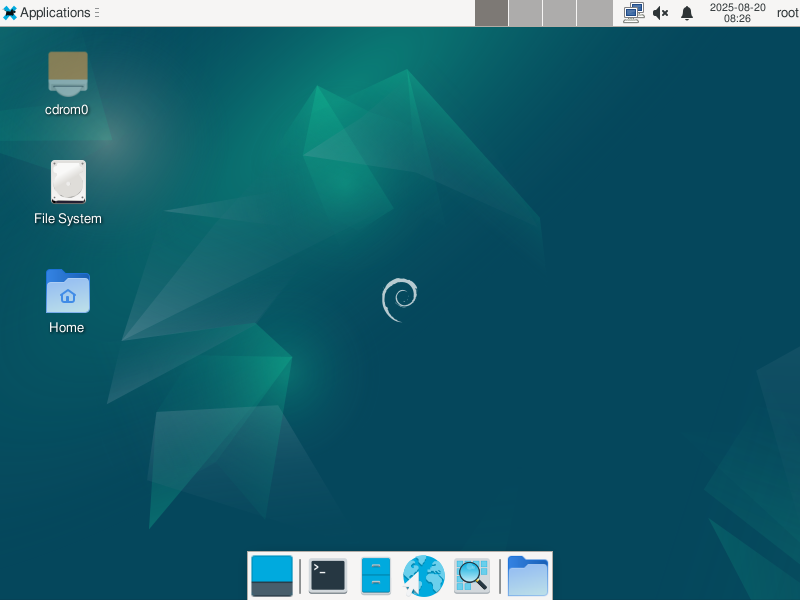800x600 pixels.
Task: Select the first workspace pane
Action: coord(490,13)
